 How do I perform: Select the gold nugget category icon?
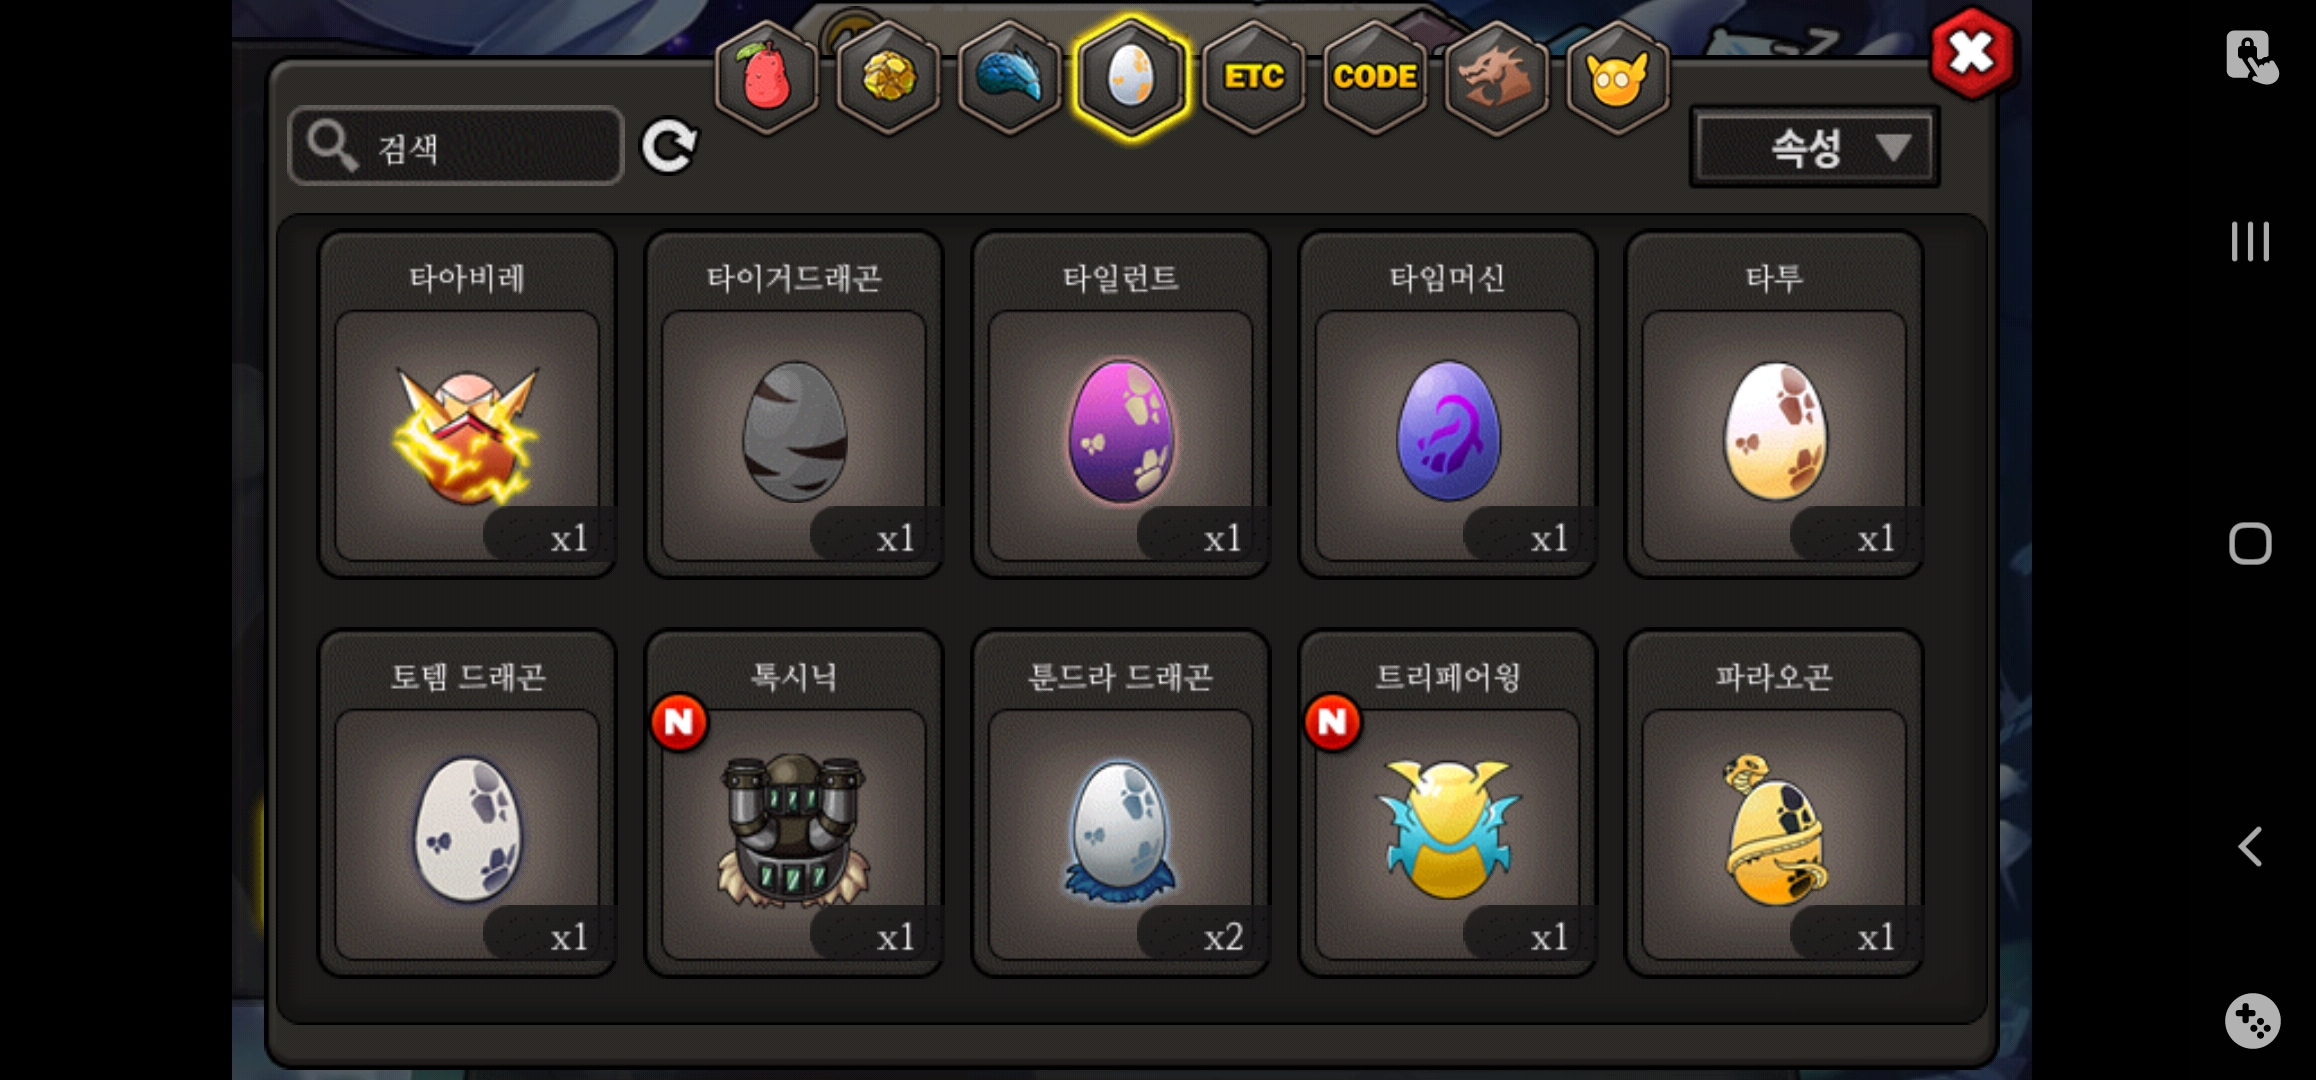tap(888, 78)
